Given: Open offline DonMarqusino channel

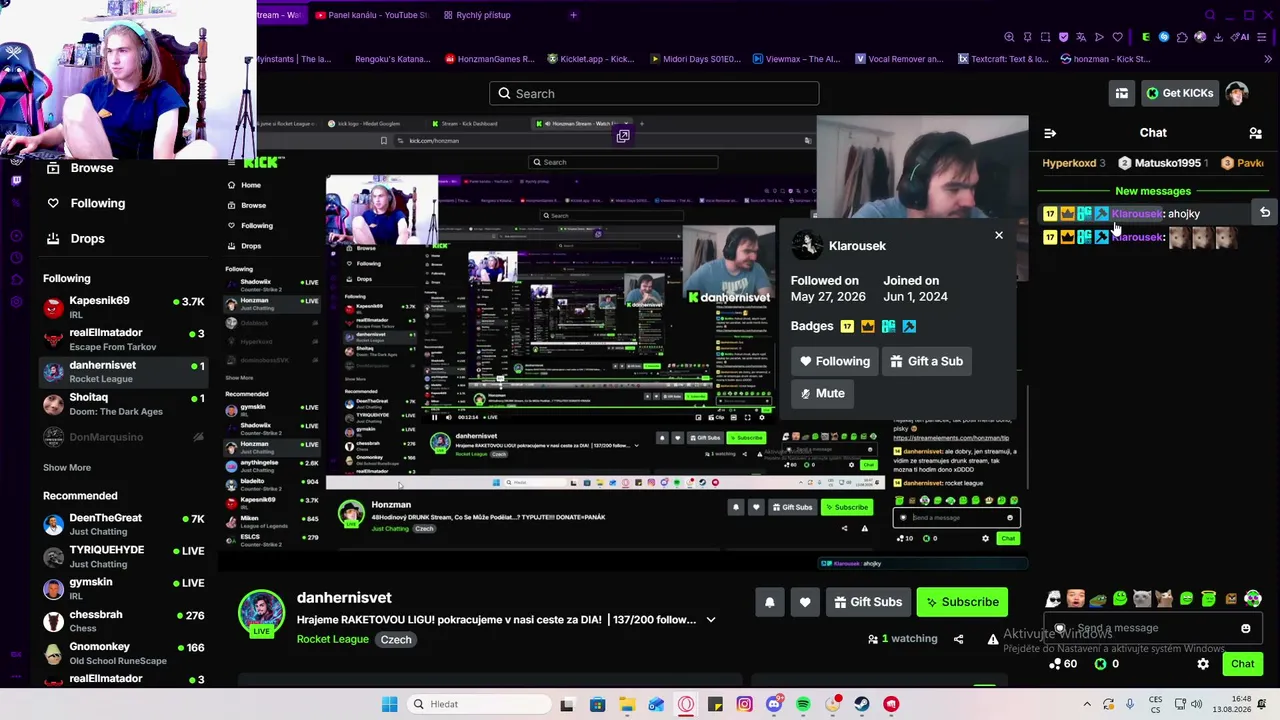Looking at the screenshot, I should [124, 437].
